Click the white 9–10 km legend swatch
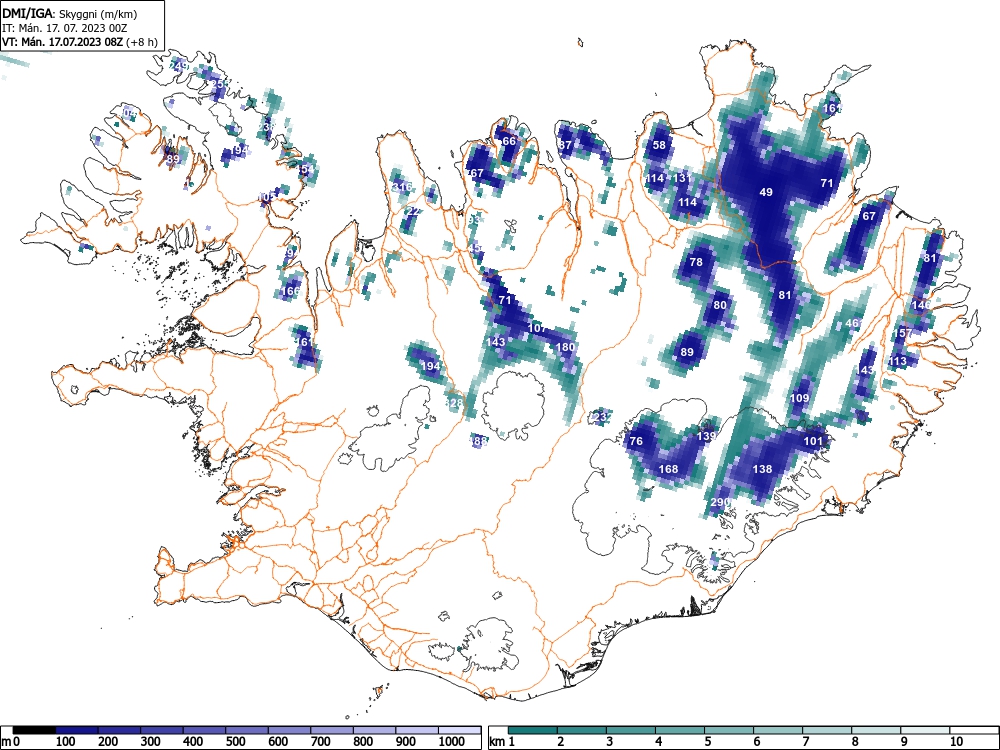The height and width of the screenshot is (750, 1000). (925, 730)
